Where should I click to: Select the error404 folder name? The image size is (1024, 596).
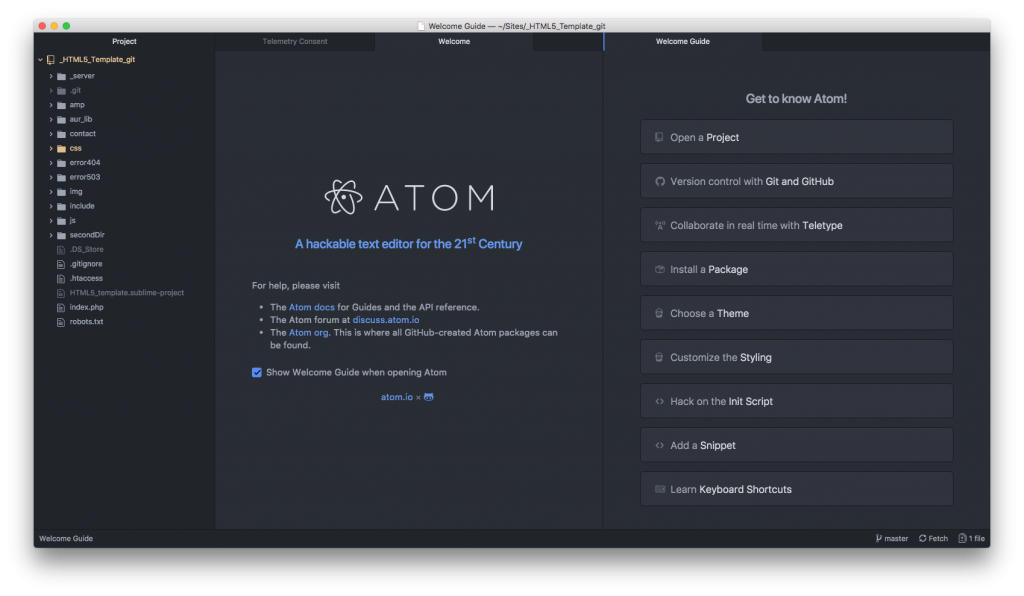85,163
